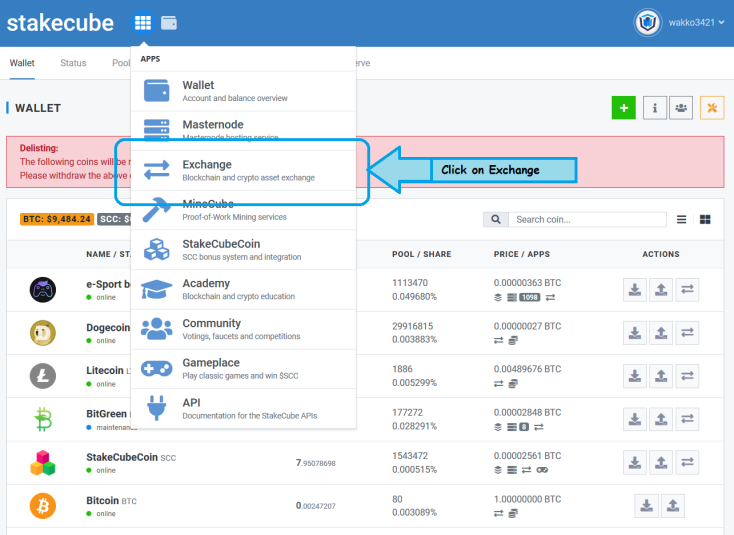Open the apps grid icon in header

pos(143,22)
